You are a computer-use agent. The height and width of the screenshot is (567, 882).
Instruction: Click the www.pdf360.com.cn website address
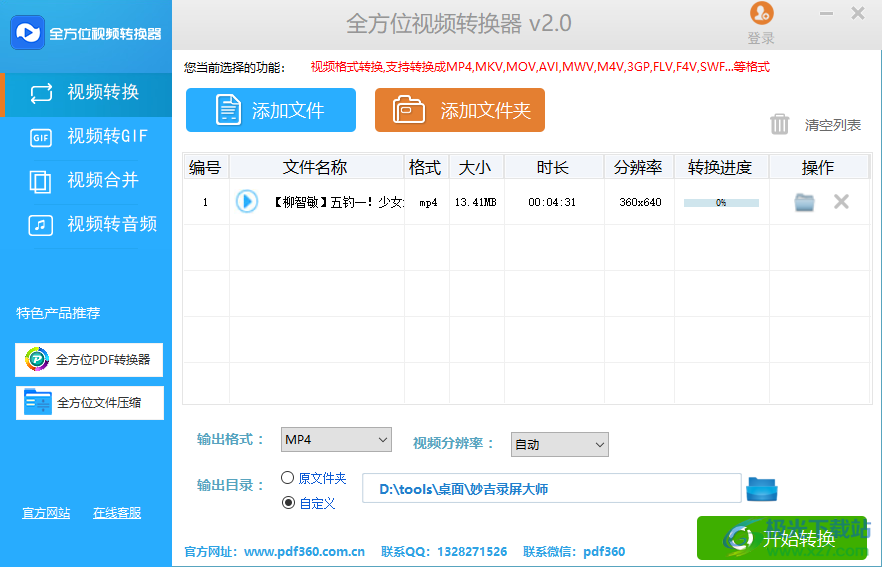coord(304,552)
